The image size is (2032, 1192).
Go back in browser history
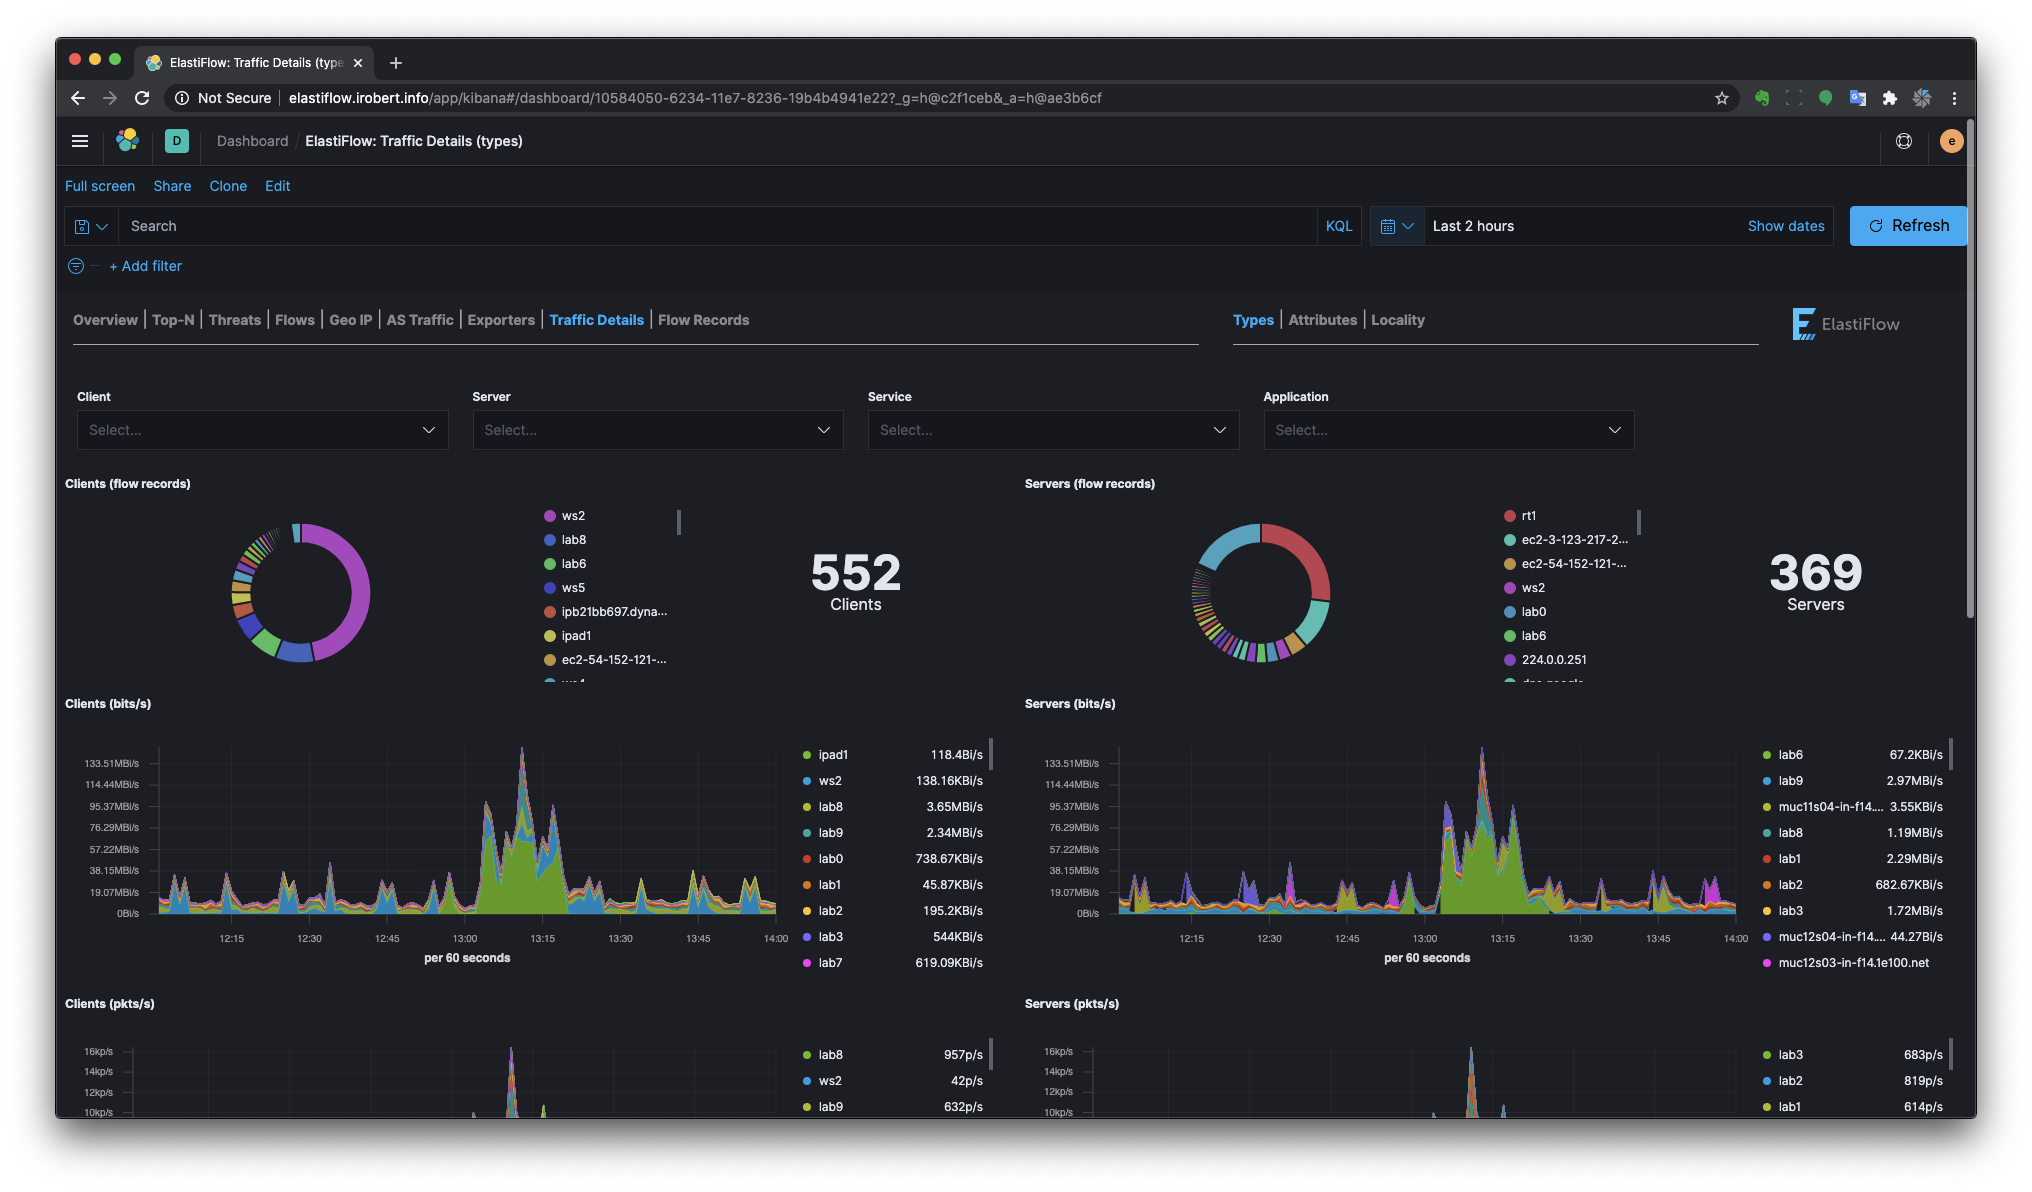coord(78,98)
